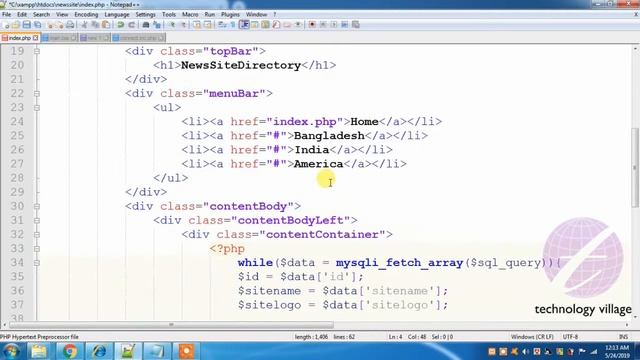Toggle Show All Characters pilcrow icon
Viewport: 640px width, 360px height.
pos(233,25)
